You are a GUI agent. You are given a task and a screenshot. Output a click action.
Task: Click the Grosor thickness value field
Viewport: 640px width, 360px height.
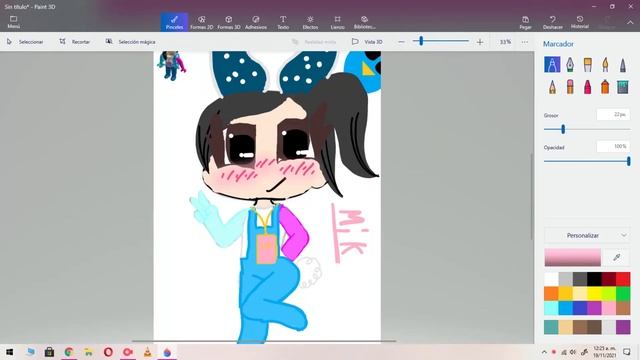coord(613,115)
